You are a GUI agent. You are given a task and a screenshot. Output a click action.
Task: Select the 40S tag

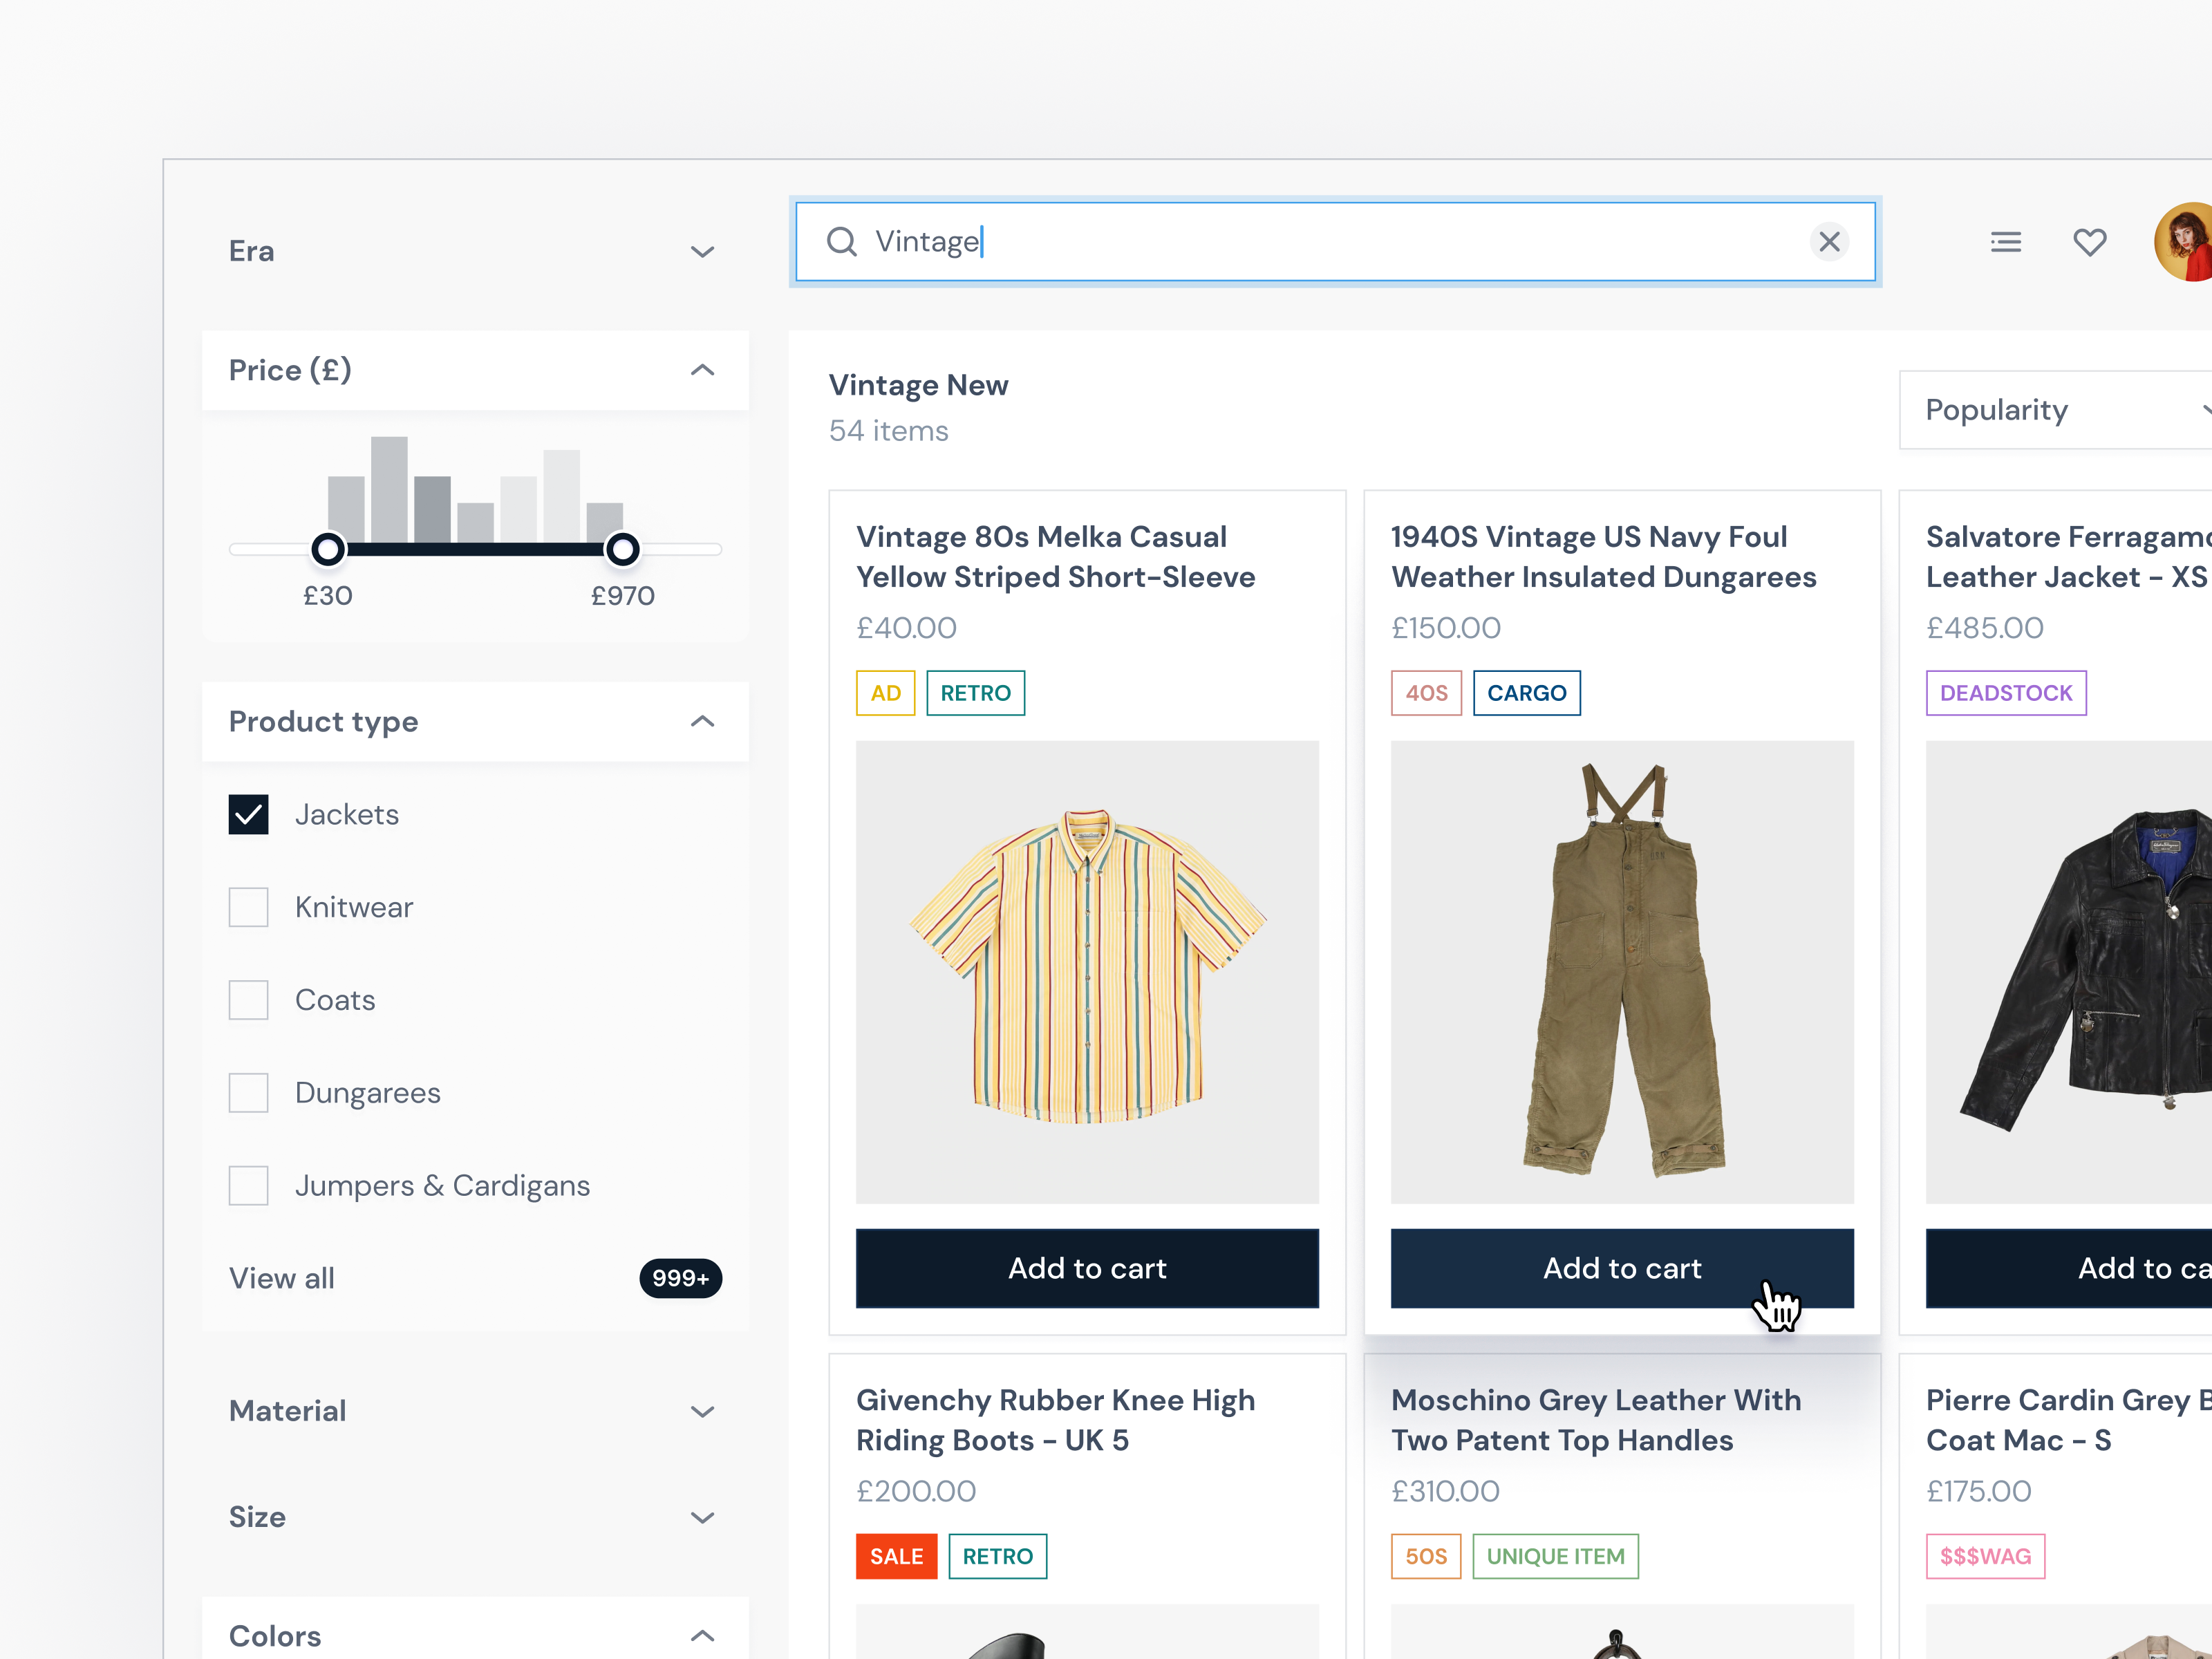[1427, 693]
